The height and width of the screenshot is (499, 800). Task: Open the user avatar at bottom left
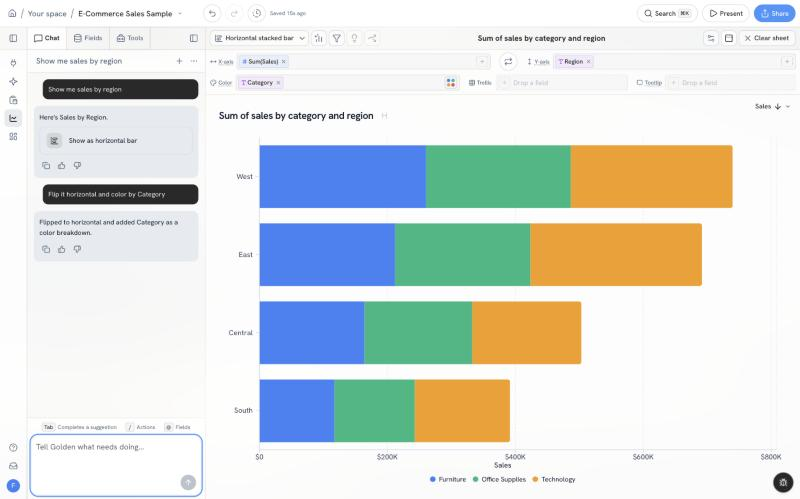click(13, 486)
